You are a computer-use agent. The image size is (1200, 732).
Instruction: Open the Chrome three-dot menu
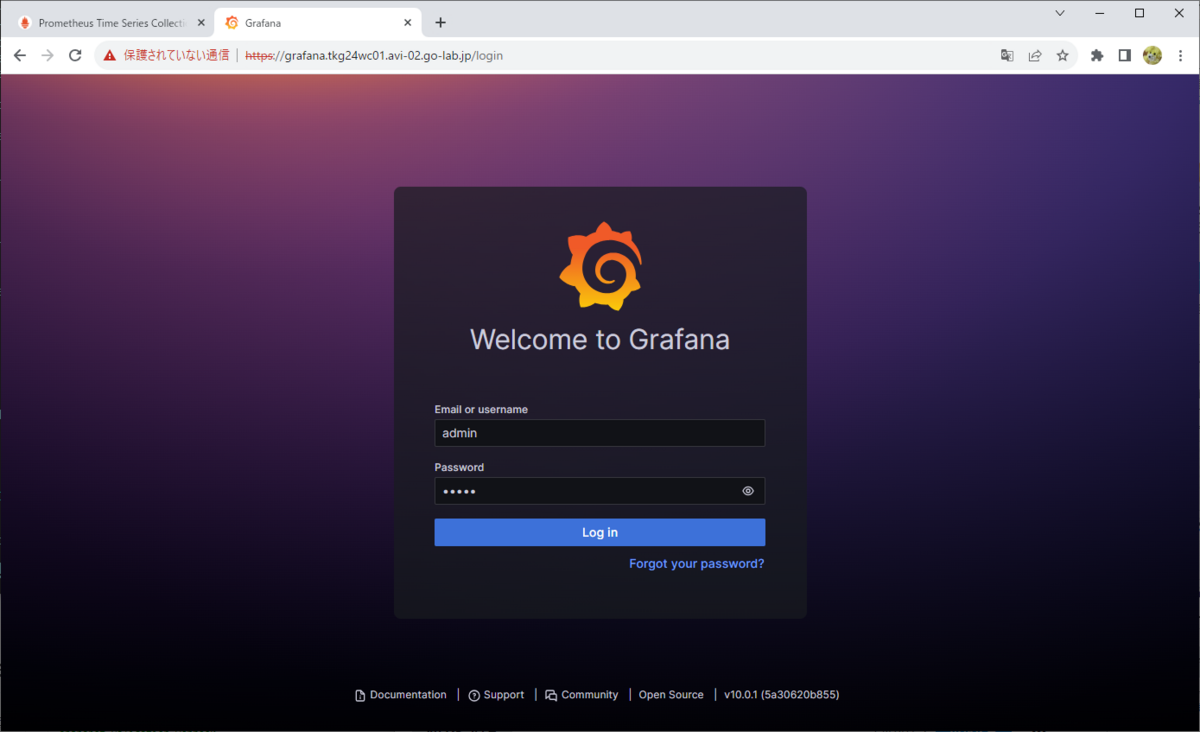(1181, 56)
